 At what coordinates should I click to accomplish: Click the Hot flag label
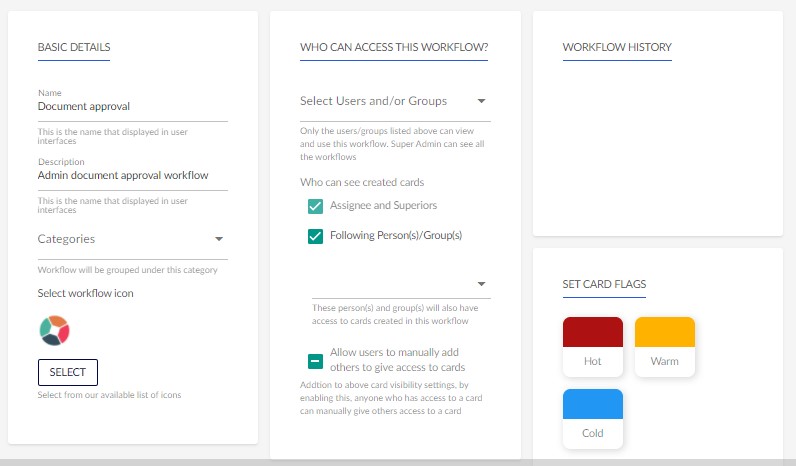pyautogui.click(x=592, y=361)
